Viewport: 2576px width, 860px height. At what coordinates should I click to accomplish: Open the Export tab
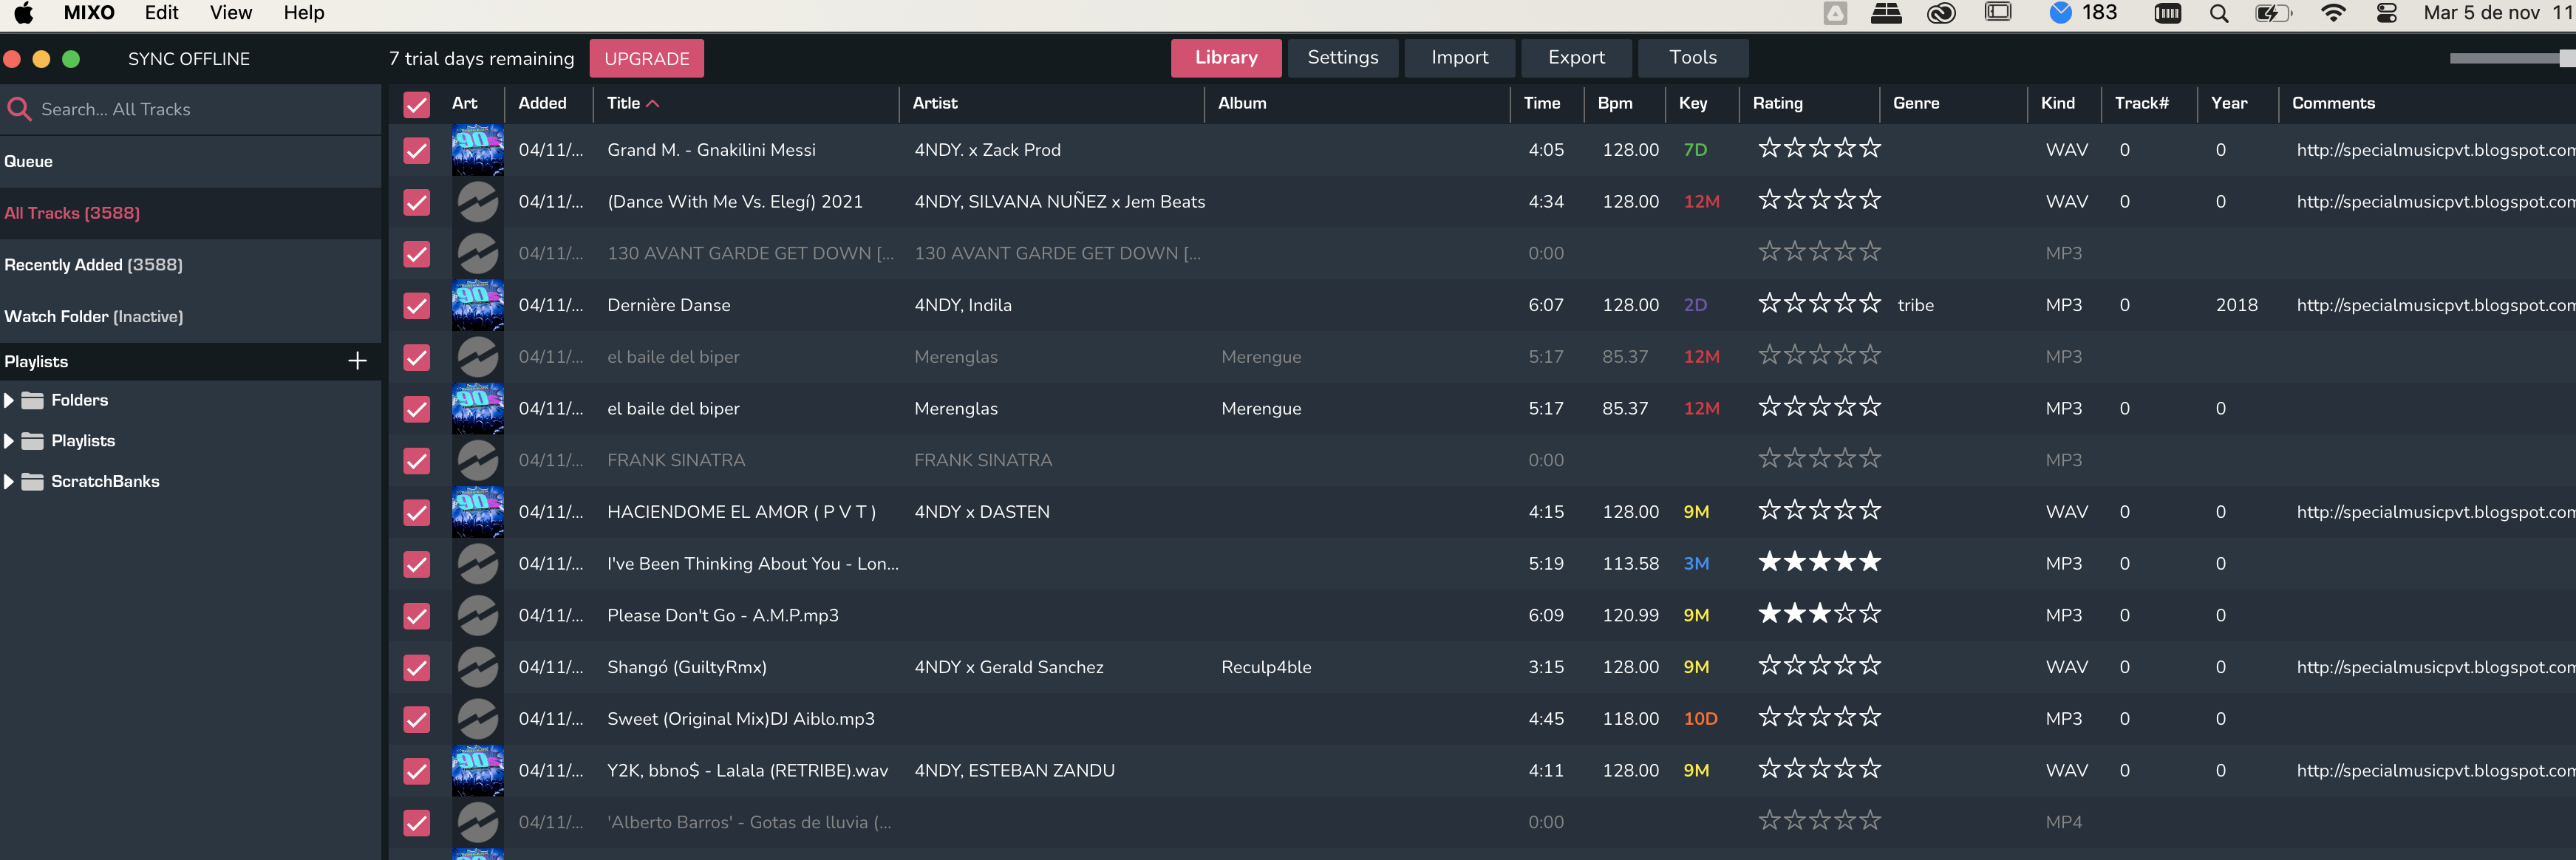(x=1576, y=58)
